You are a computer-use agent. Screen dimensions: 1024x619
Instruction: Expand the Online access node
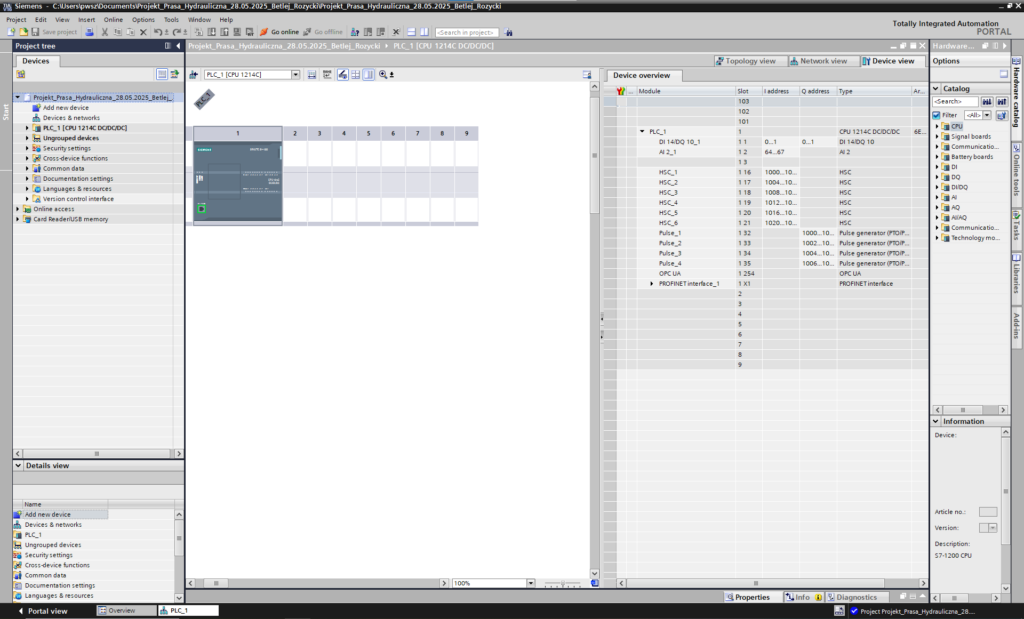tap(18, 209)
